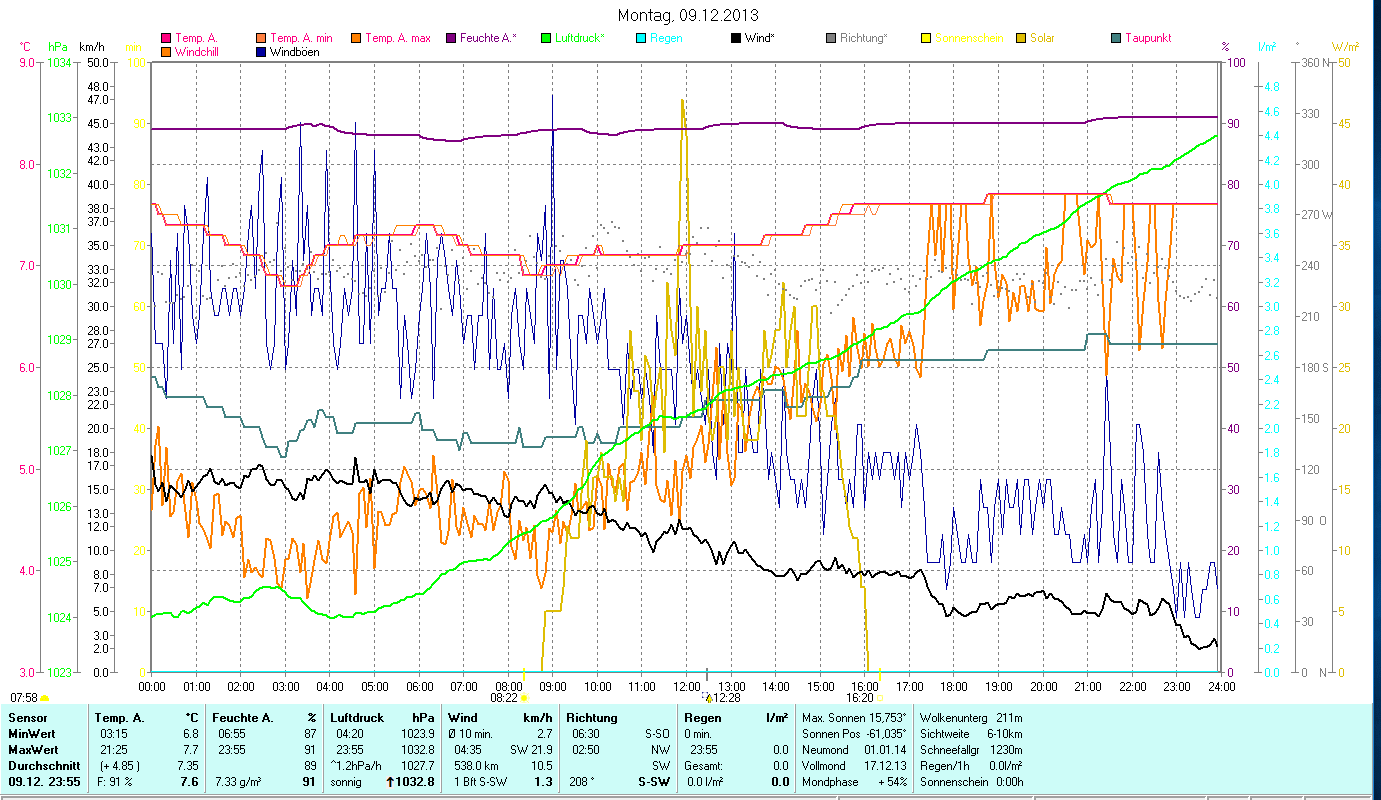Click the orange Temp. A. min legend square
1381x800 pixels.
(x=261, y=39)
